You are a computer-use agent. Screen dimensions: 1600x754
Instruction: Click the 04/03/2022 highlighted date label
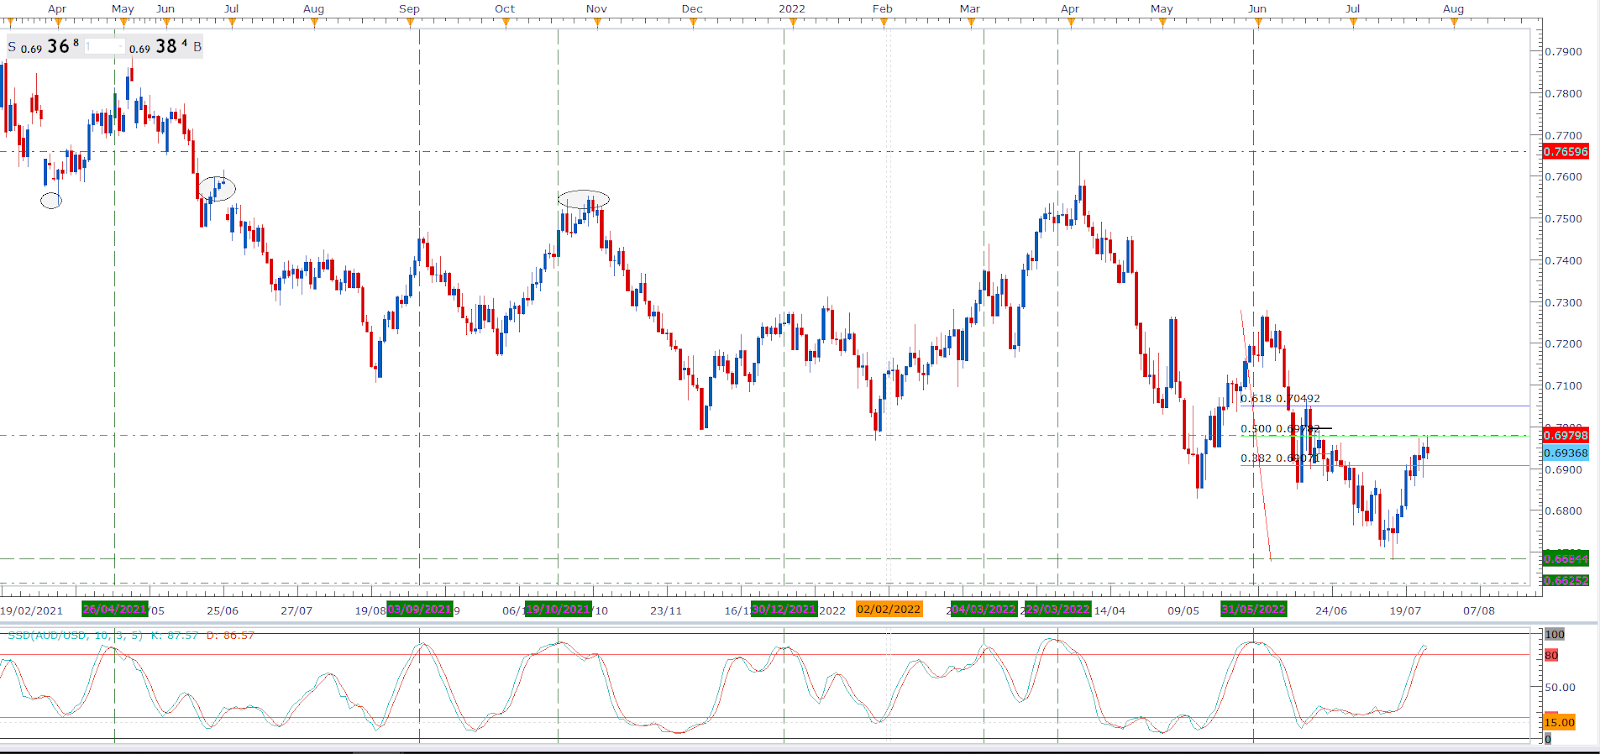984,609
